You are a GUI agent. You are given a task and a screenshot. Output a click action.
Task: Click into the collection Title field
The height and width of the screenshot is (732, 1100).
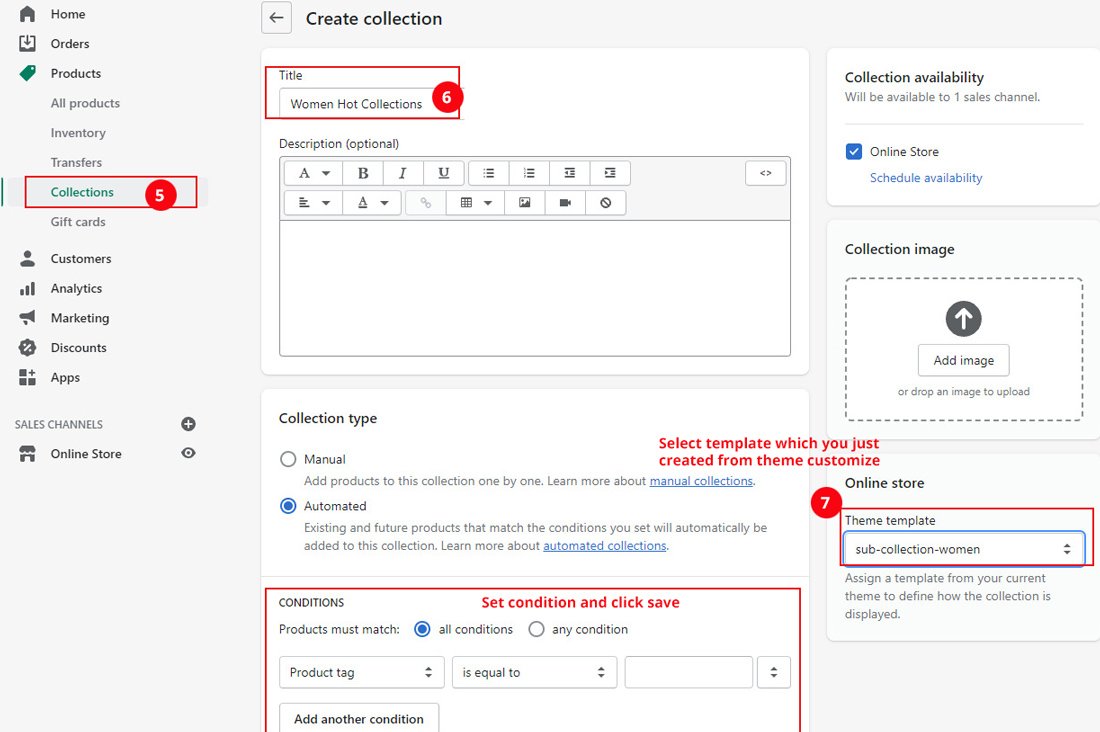(356, 104)
